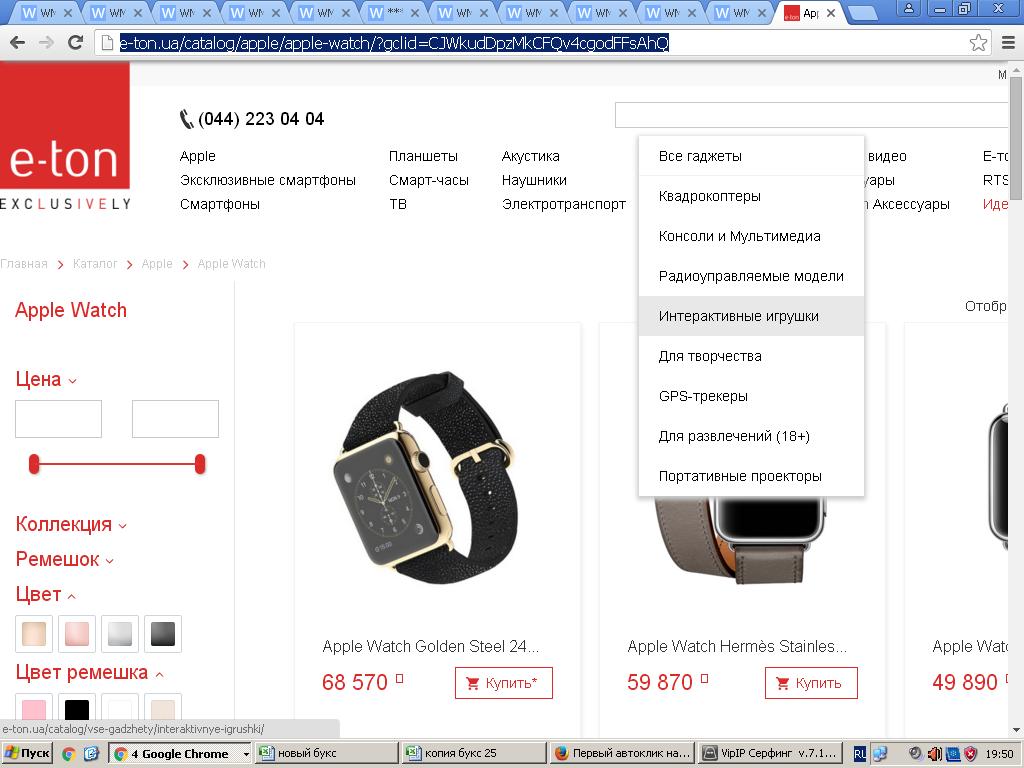Switch to the '4 Google Chrome' taskbar group

point(180,753)
